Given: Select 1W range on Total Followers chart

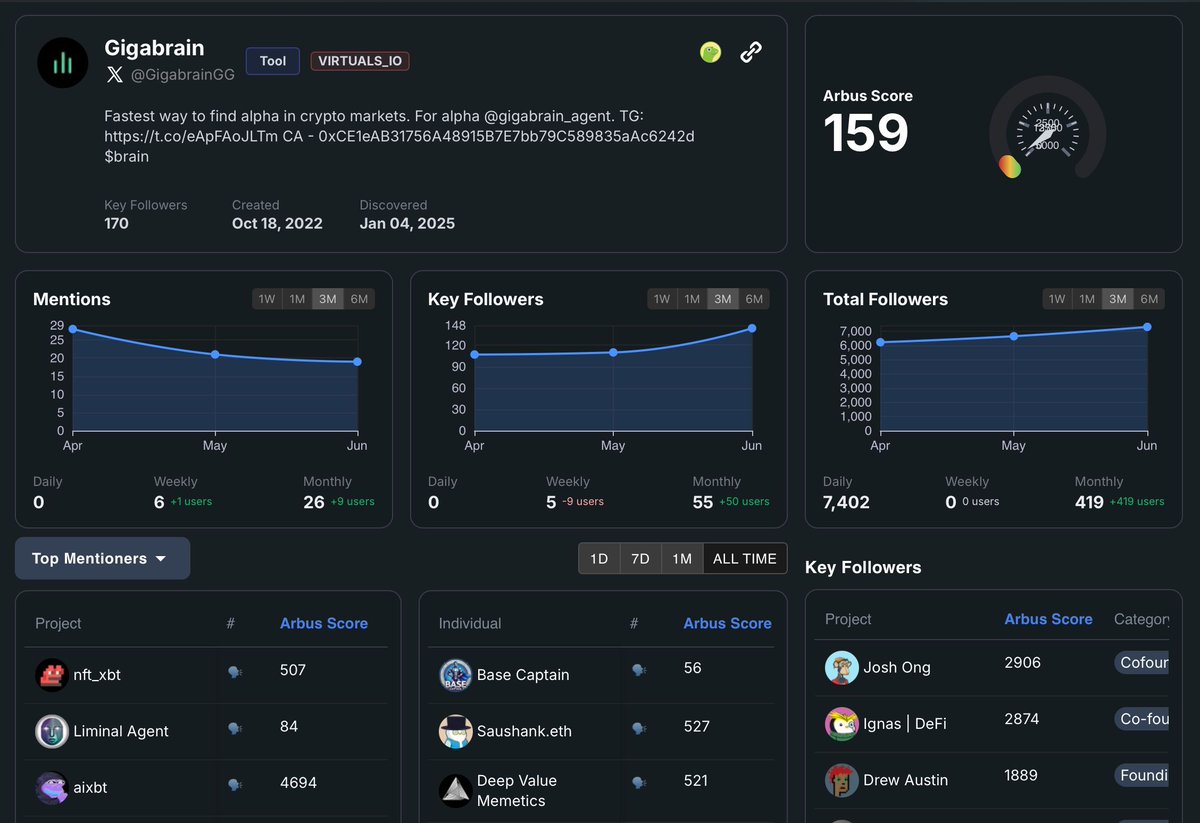Looking at the screenshot, I should (x=1057, y=299).
